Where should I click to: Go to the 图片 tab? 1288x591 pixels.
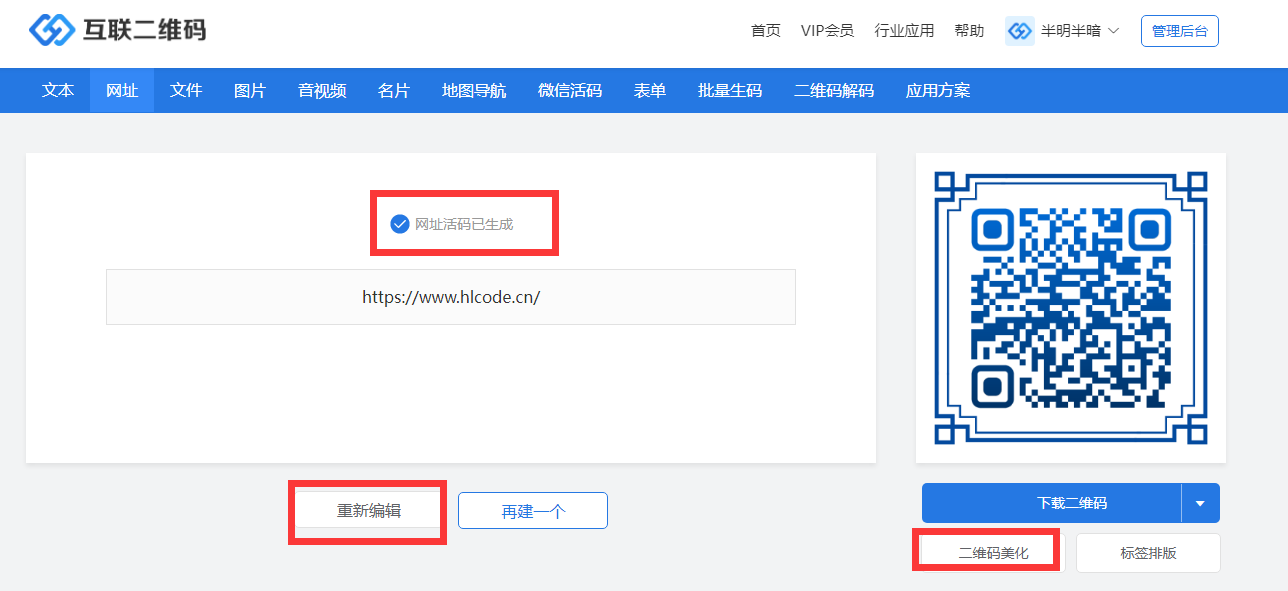pos(250,91)
